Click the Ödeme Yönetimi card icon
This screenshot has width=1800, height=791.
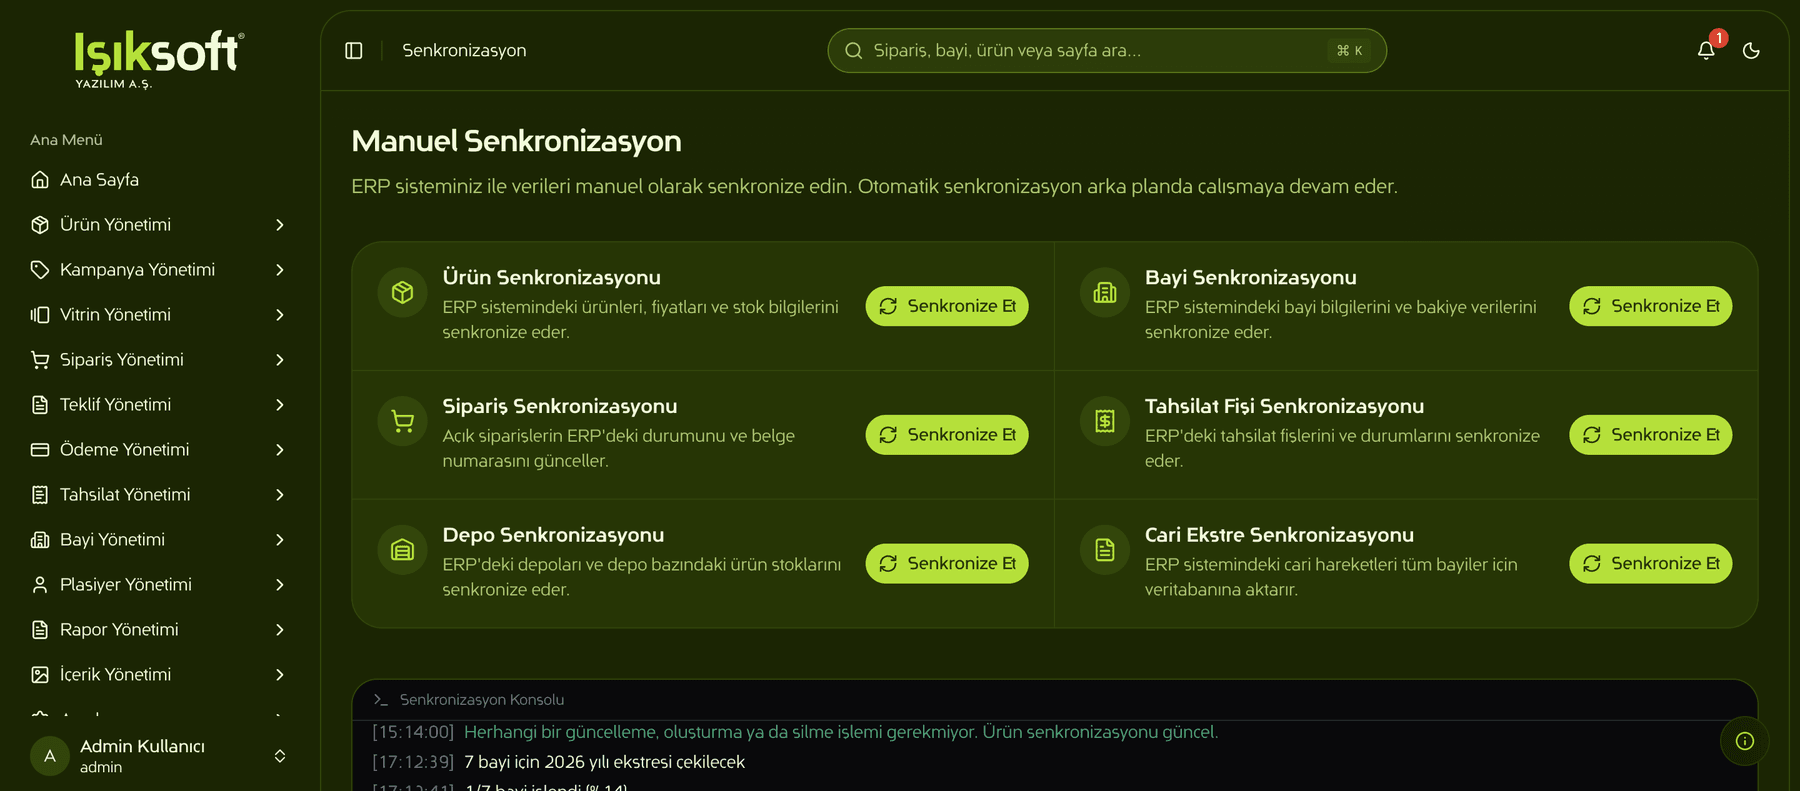pos(40,450)
